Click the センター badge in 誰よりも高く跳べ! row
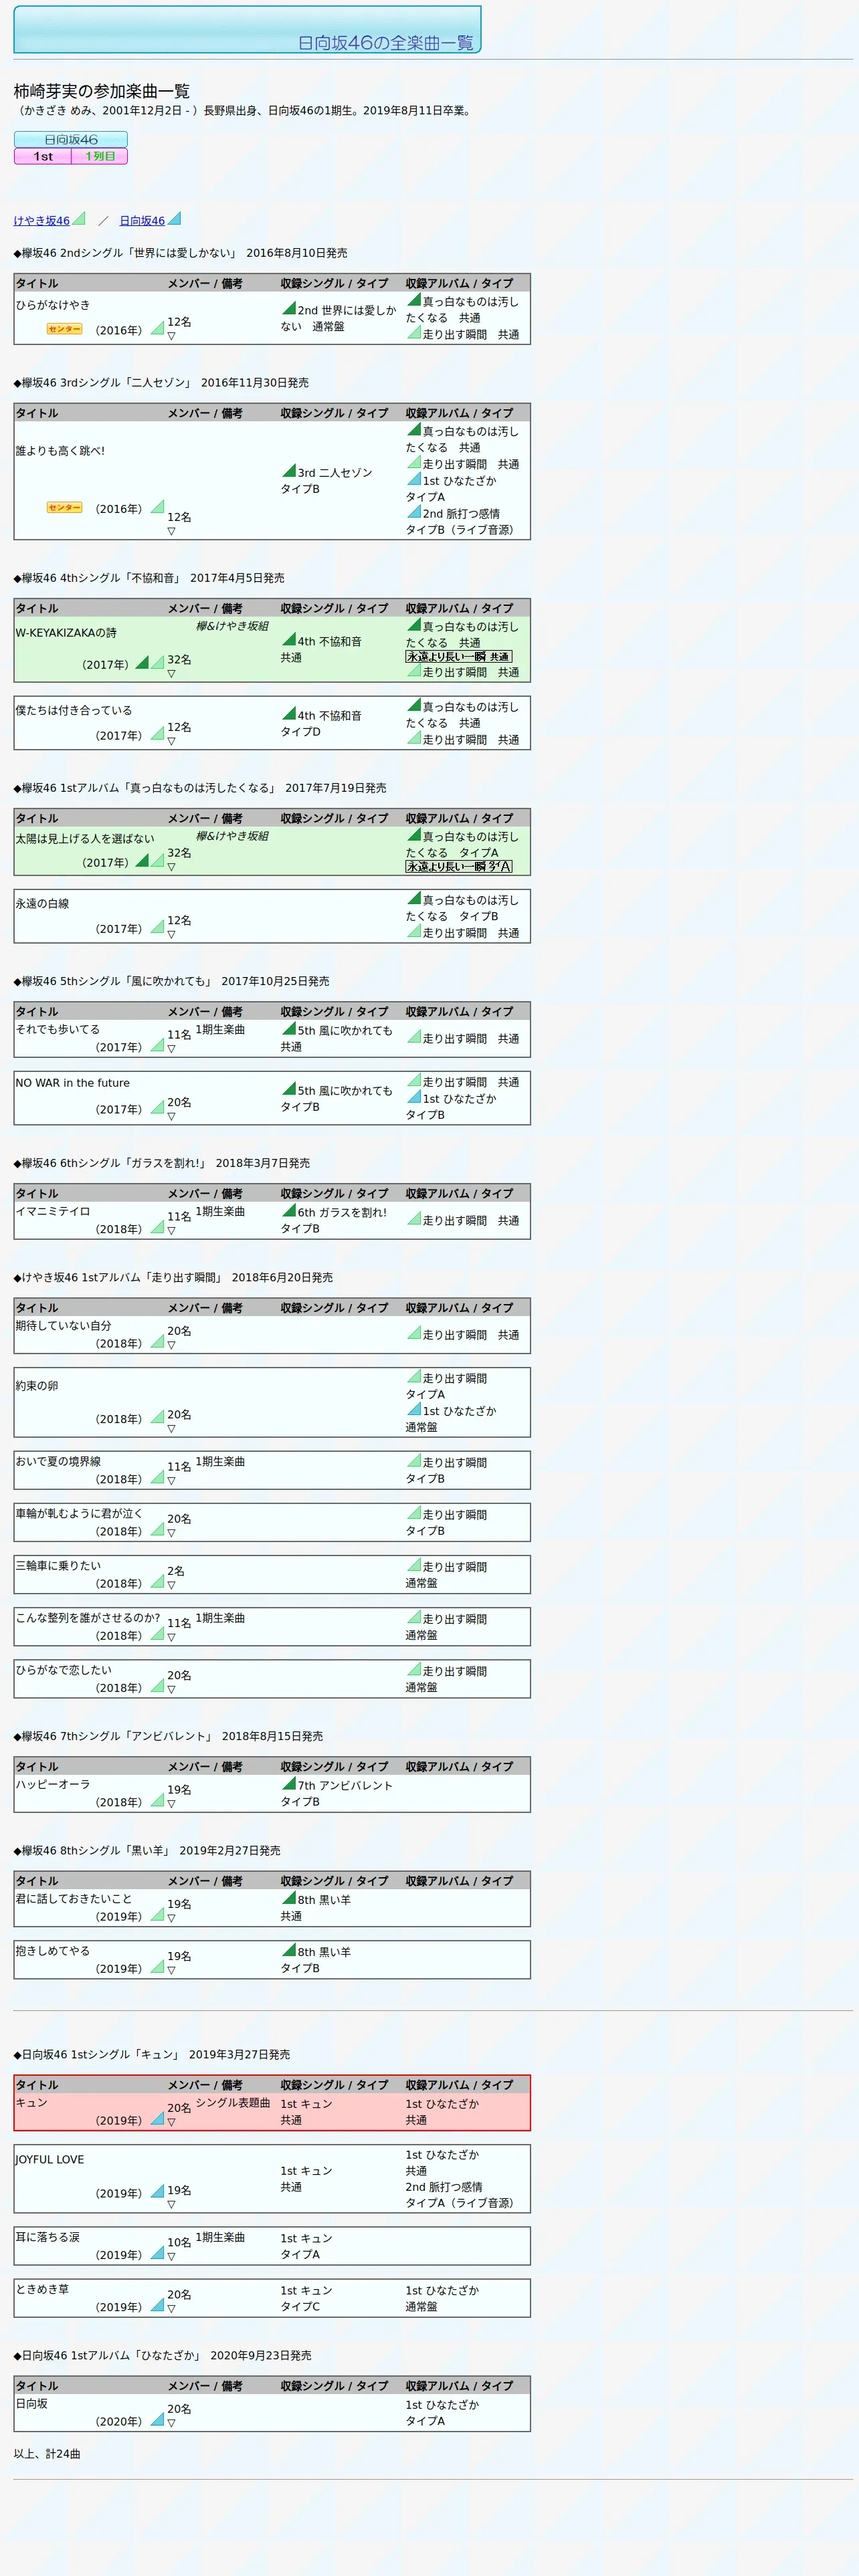Screen dimensions: 859x2576 [65, 508]
